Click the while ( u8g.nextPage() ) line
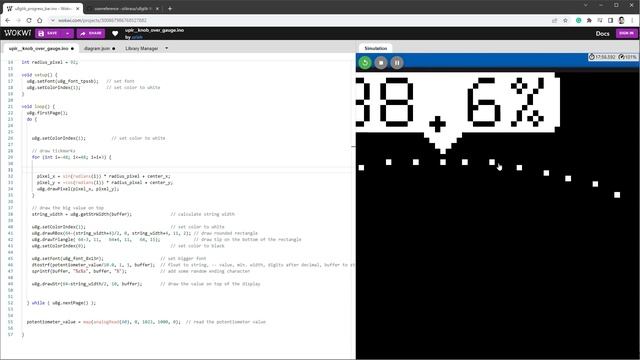640x360 pixels. [x=61, y=303]
